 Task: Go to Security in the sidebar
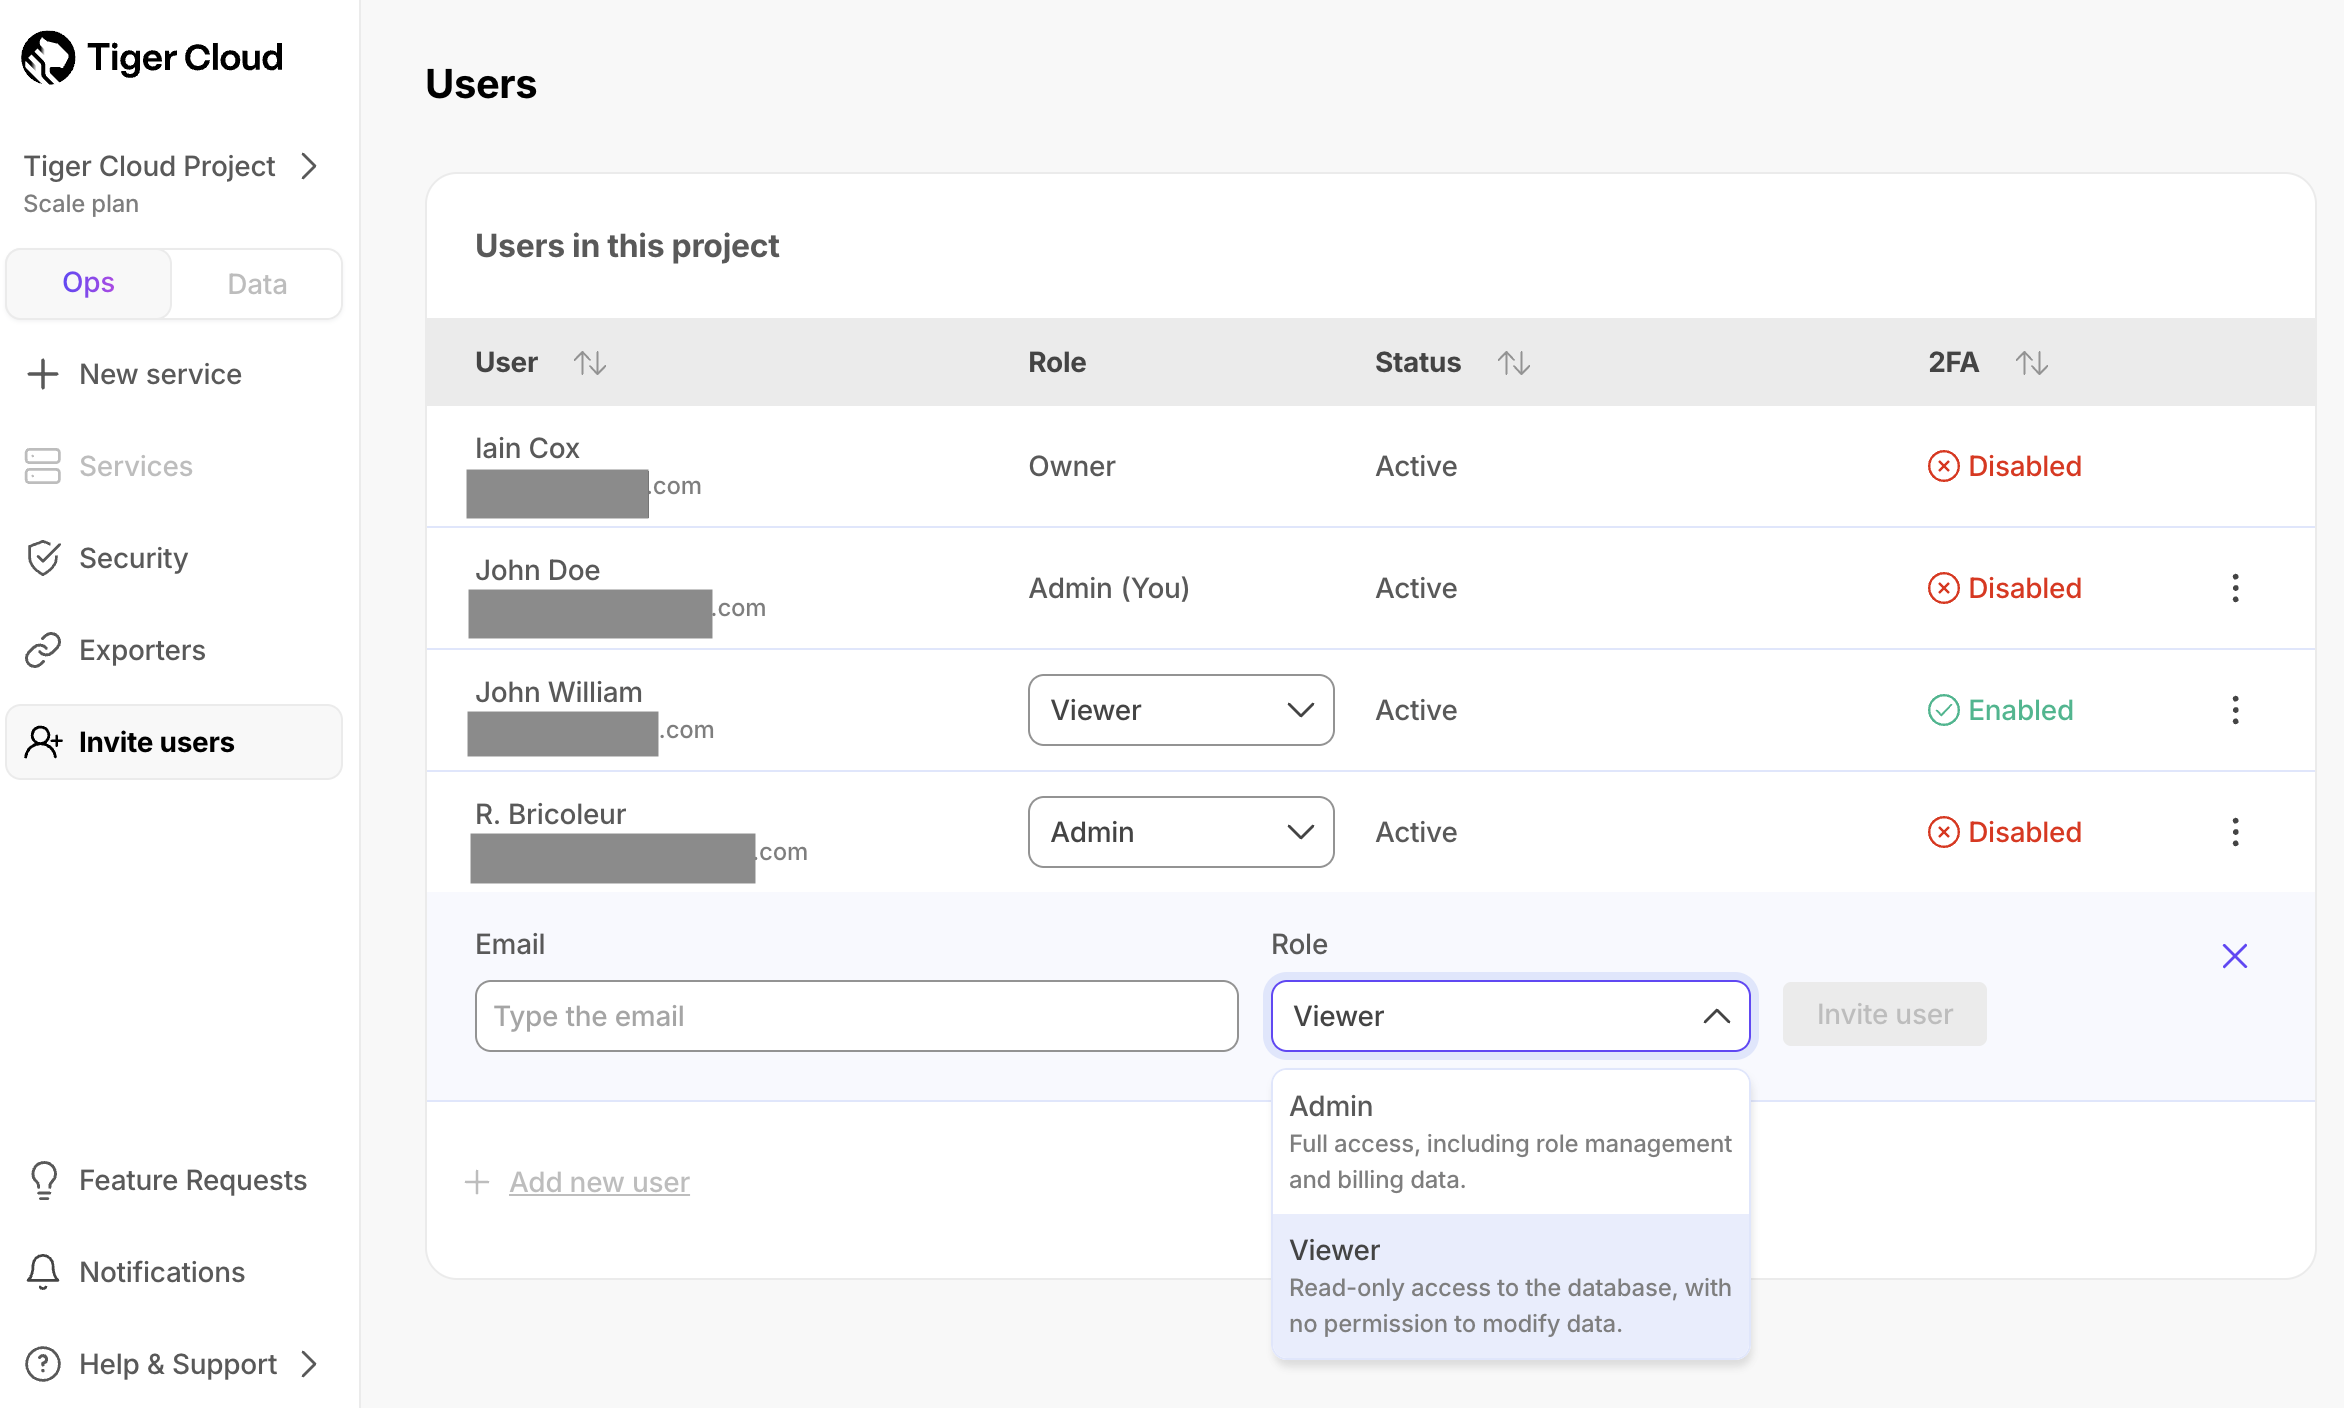[174, 558]
